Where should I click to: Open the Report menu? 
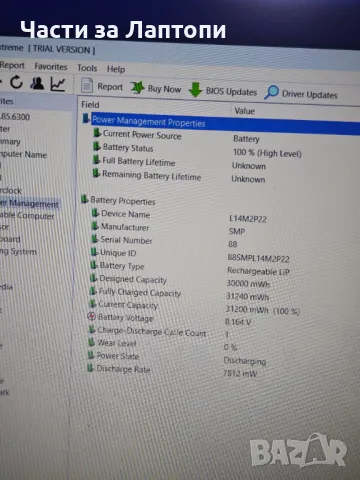(12, 65)
